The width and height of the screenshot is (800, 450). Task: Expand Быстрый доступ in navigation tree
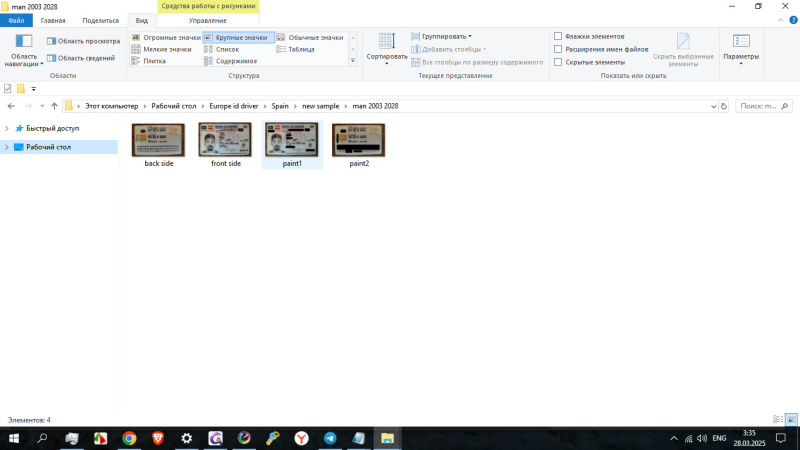(x=7, y=128)
